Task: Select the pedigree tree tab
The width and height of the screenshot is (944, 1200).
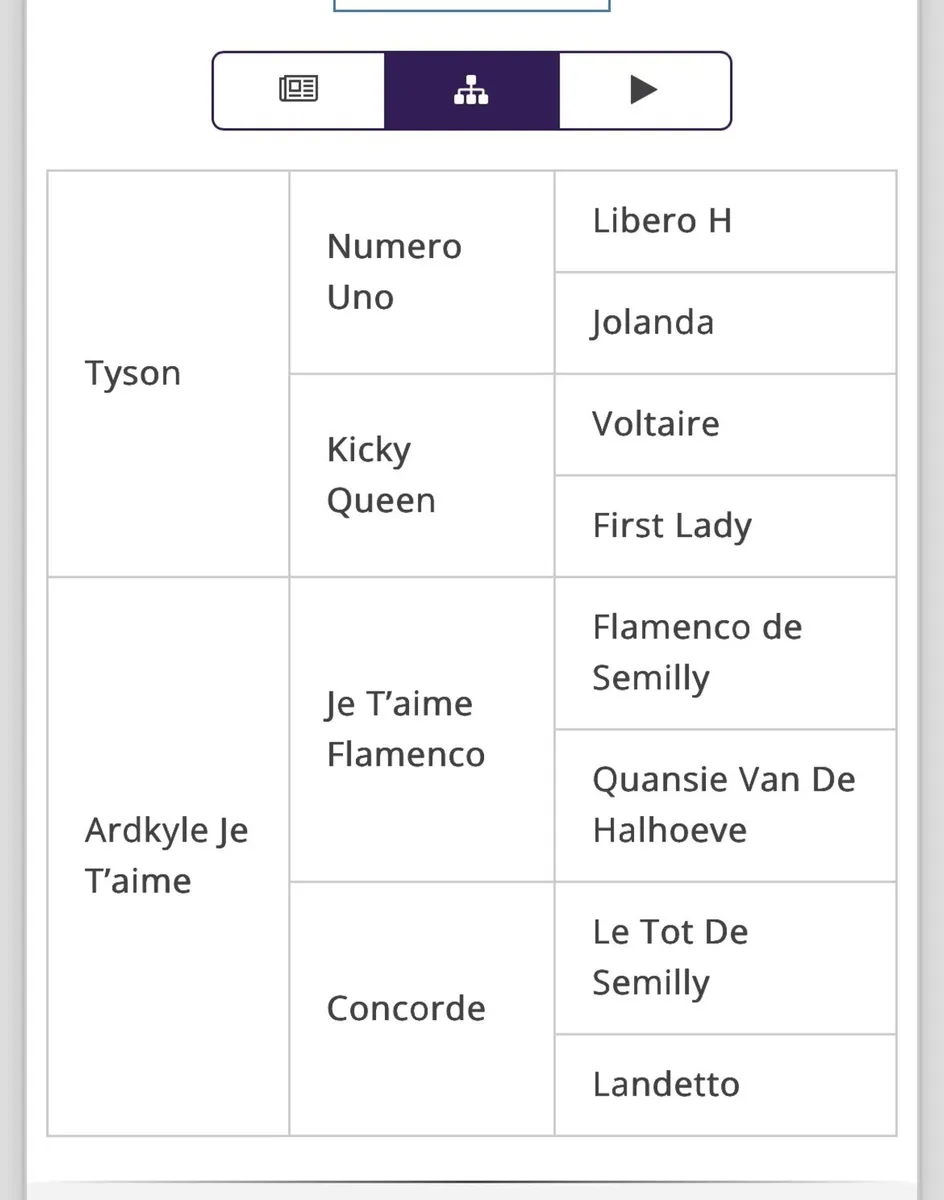Action: click(x=471, y=90)
